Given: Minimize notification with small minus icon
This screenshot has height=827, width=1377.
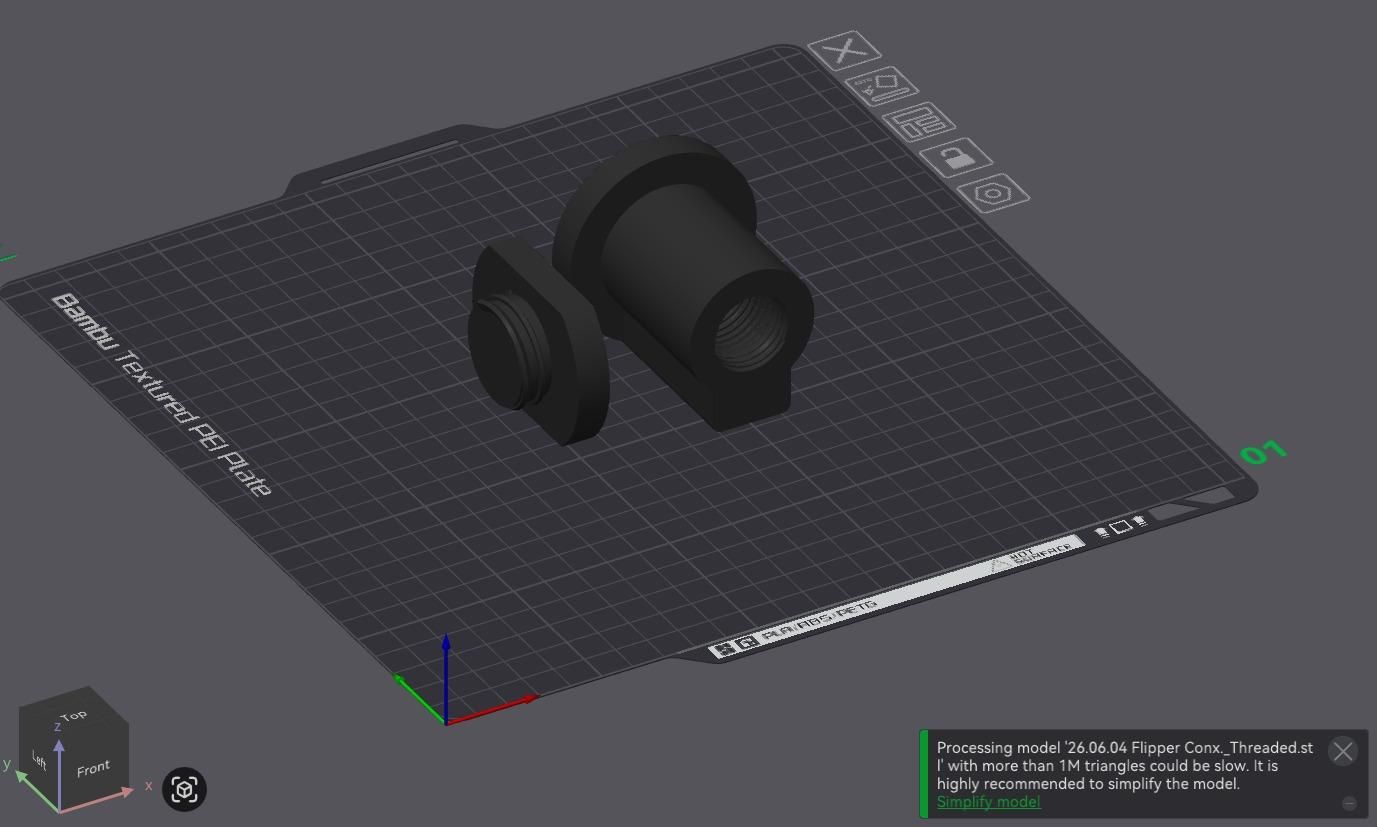Looking at the screenshot, I should (x=1349, y=803).
